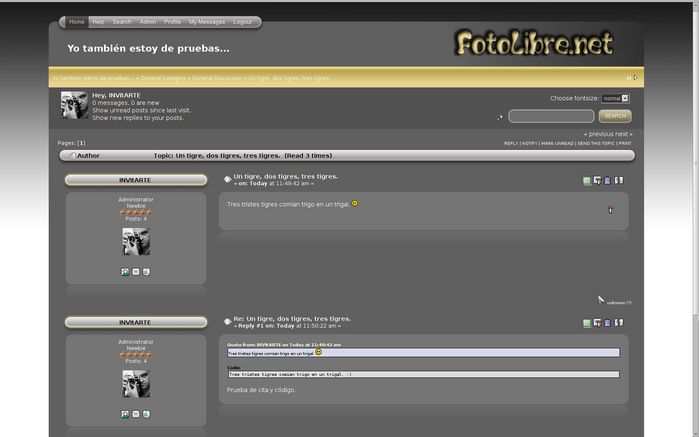
Task: Open the 'Choose fontsize' dropdown
Action: pos(615,98)
